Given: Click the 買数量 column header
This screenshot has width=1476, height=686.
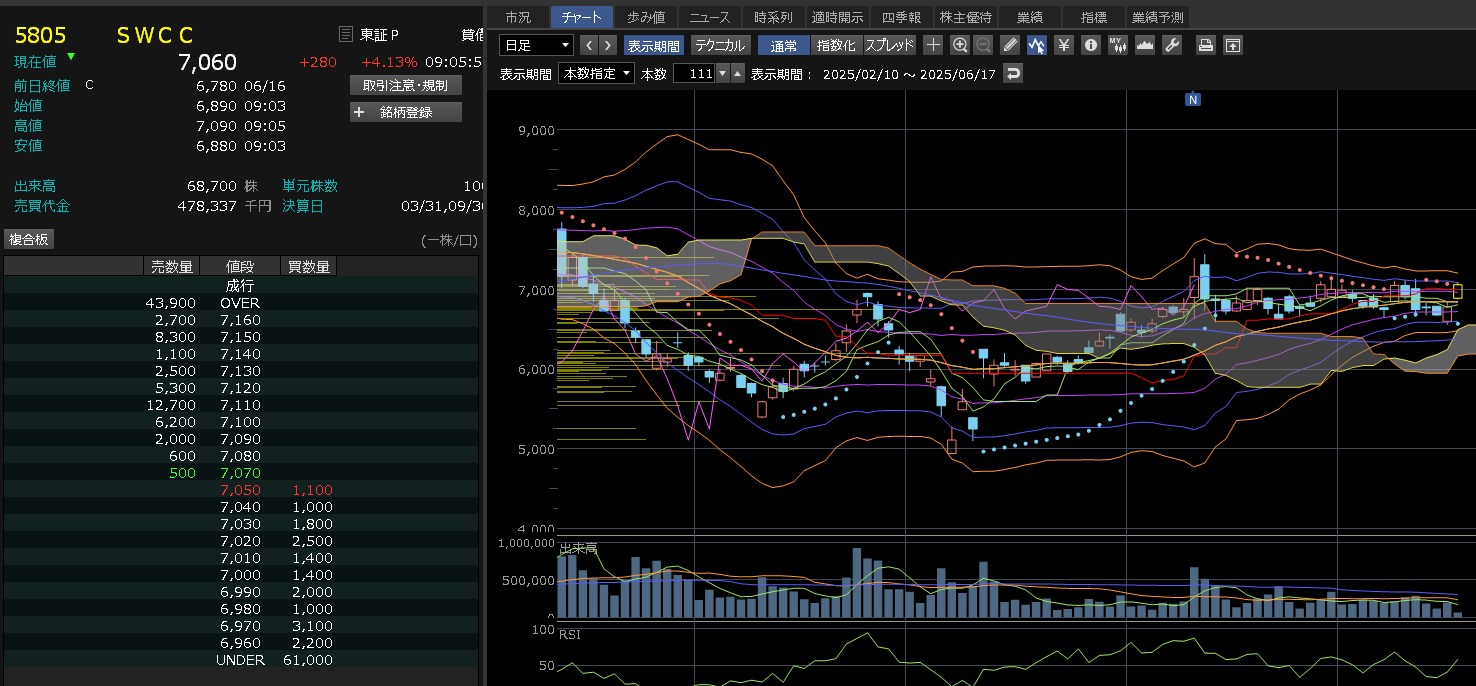Looking at the screenshot, I should 308,266.
